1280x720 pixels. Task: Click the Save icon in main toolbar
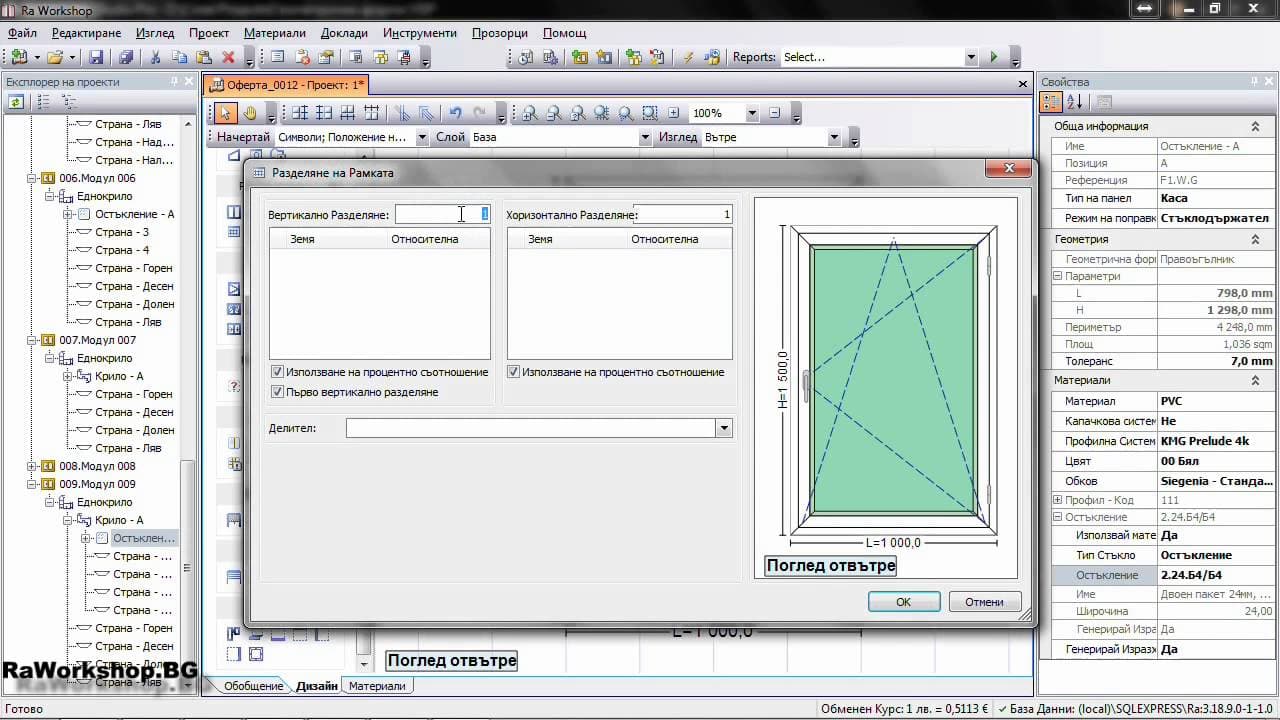pos(96,57)
